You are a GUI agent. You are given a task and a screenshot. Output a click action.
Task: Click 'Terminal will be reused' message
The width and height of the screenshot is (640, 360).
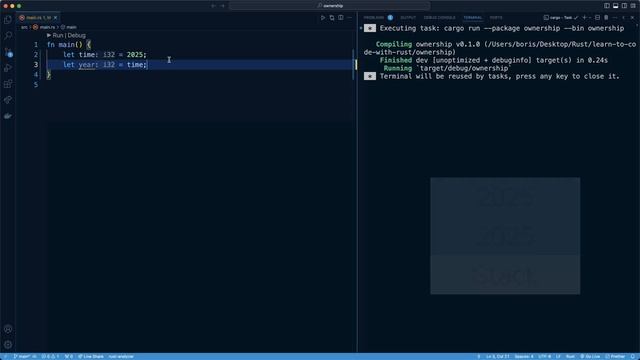coord(500,76)
